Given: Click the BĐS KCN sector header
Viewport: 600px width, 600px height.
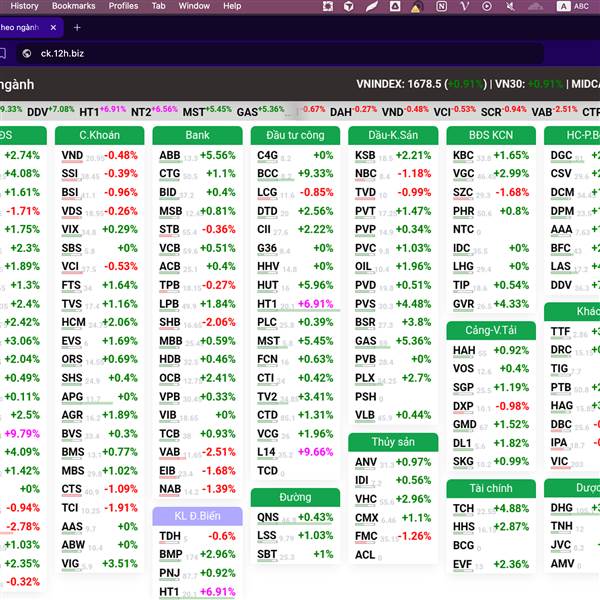Looking at the screenshot, I should (x=491, y=135).
